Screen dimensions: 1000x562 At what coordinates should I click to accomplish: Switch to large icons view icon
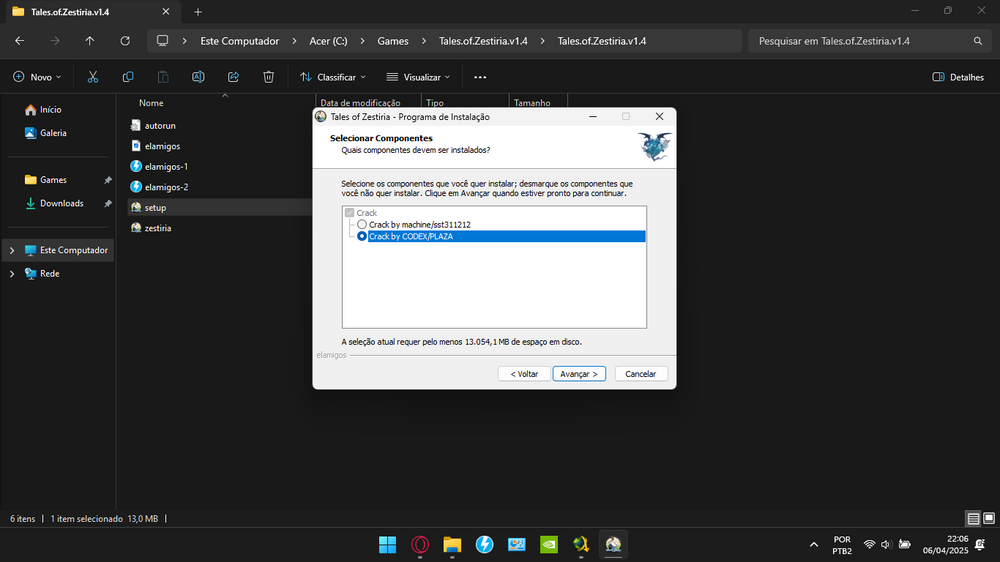tap(989, 519)
